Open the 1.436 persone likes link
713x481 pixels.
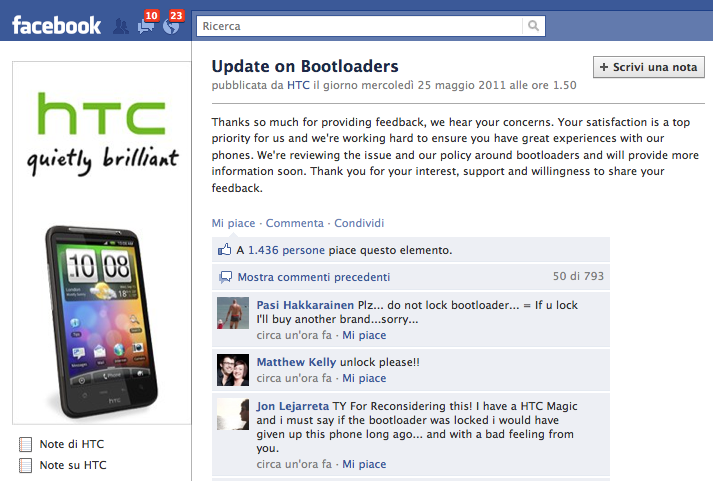[286, 250]
